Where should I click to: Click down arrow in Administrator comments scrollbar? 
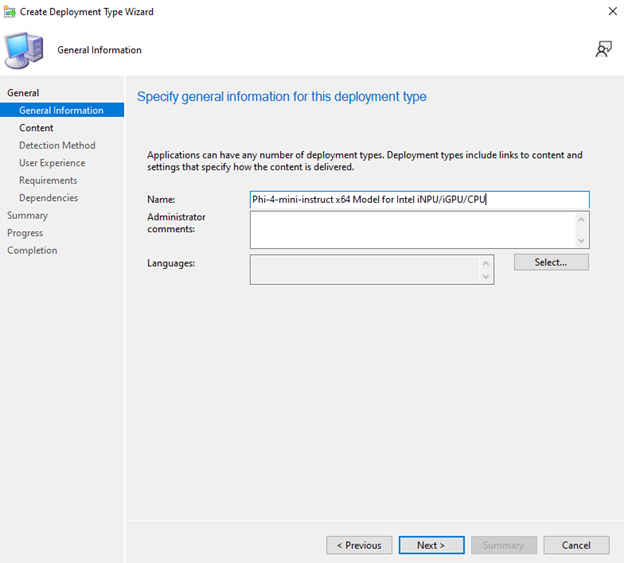[x=581, y=240]
